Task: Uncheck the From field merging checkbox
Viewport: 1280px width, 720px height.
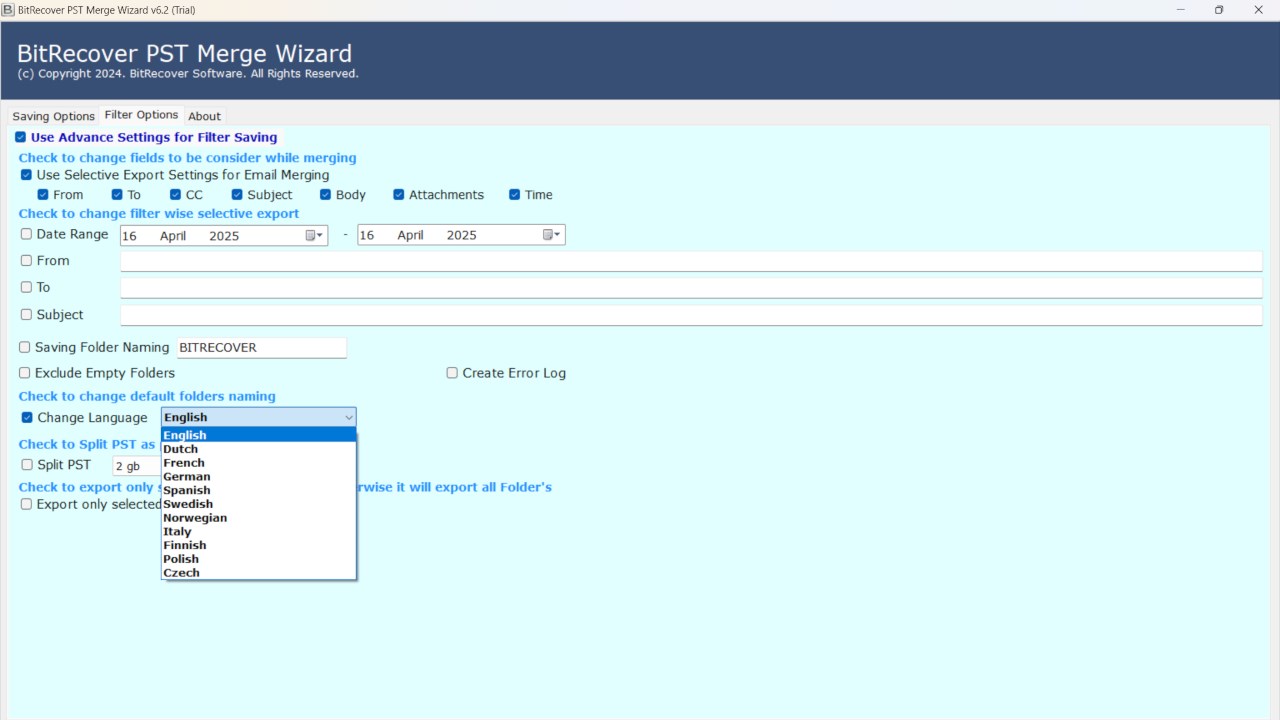Action: [x=42, y=195]
